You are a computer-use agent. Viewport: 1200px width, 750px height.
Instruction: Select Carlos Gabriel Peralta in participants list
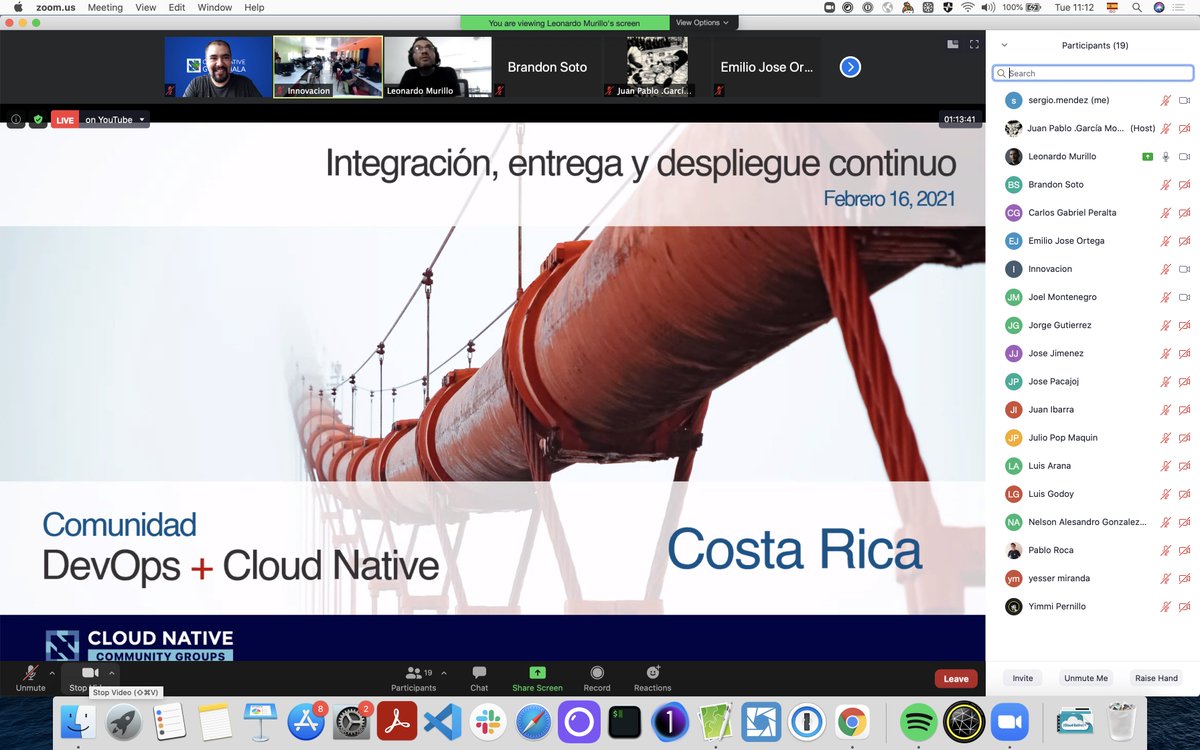1093,213
